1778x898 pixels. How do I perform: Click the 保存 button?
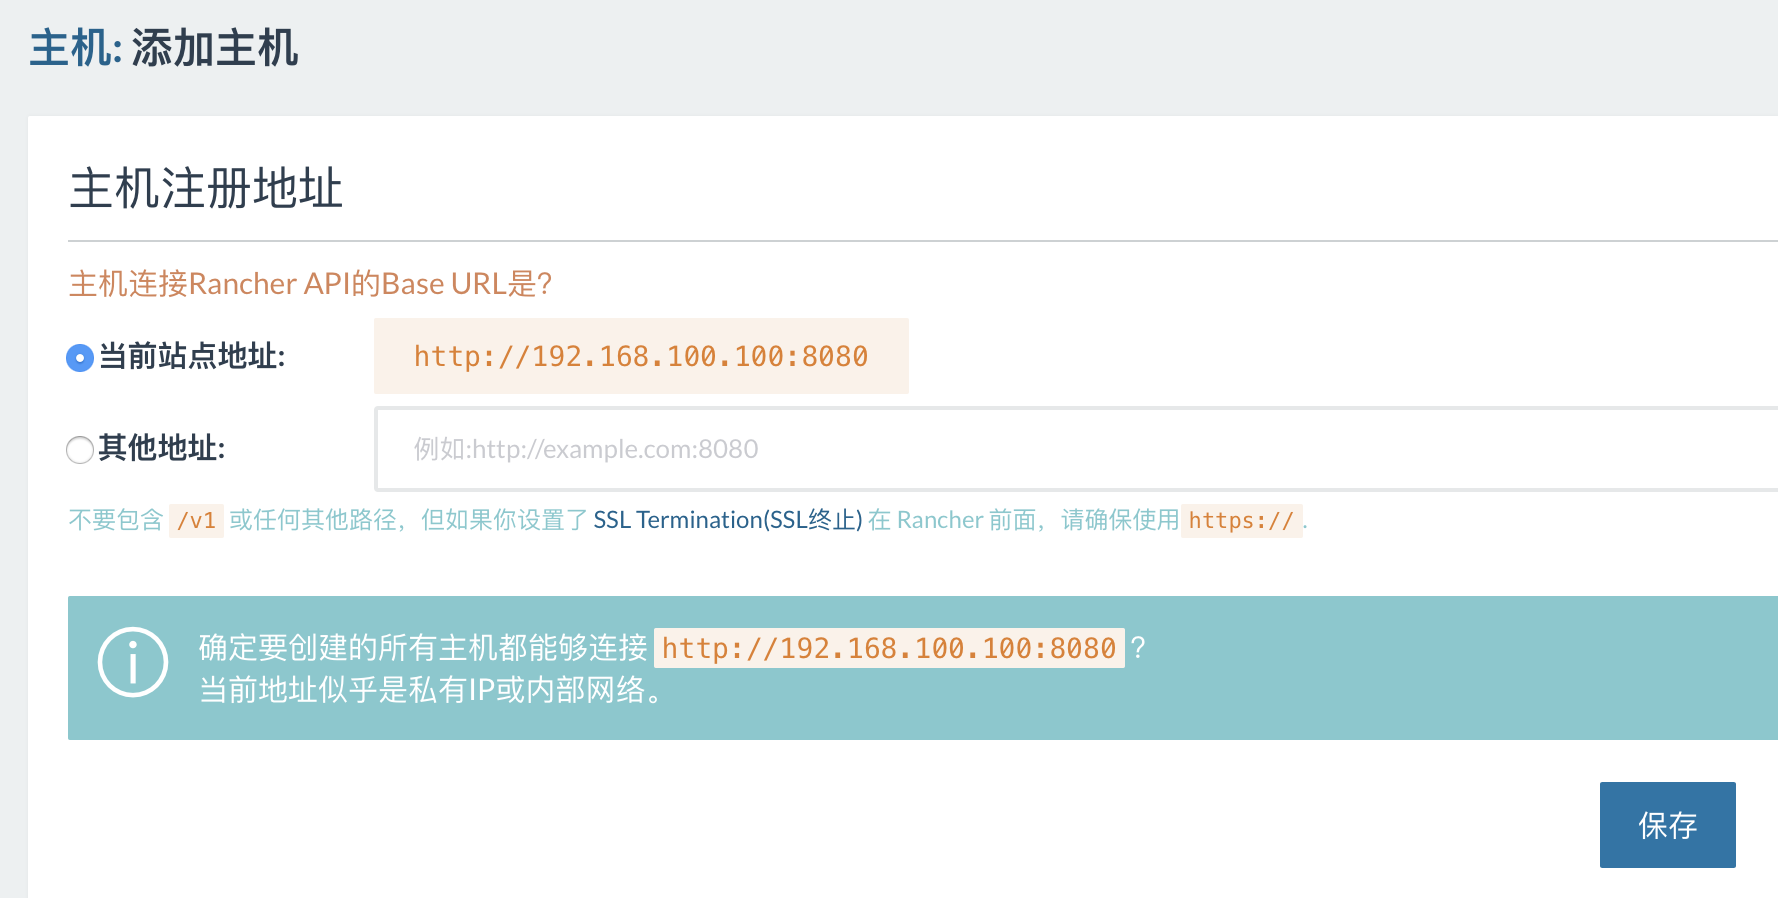click(x=1667, y=825)
